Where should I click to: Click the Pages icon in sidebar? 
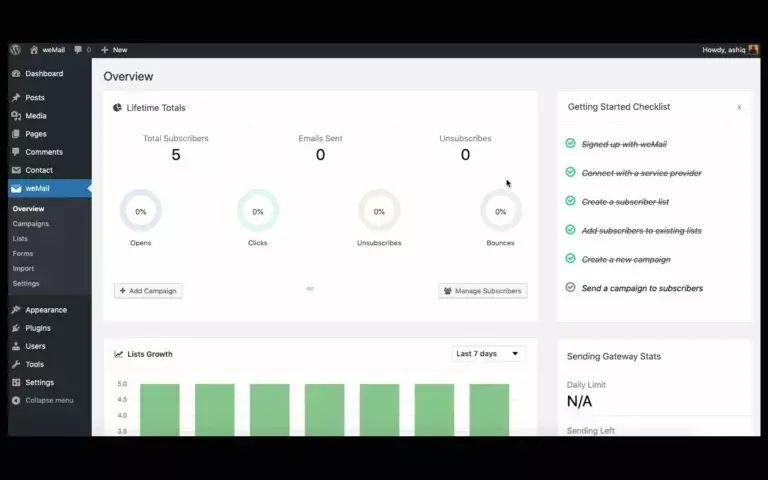click(16, 134)
